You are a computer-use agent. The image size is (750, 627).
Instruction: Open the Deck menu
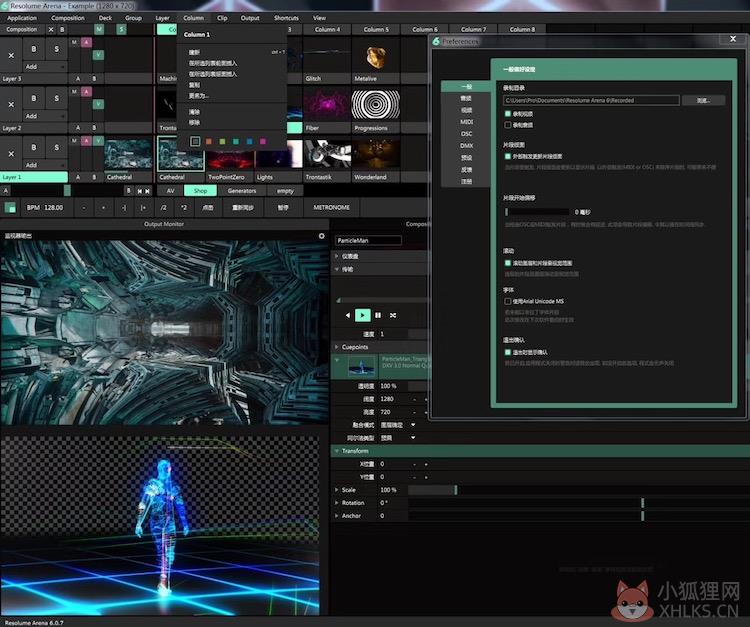tap(105, 18)
